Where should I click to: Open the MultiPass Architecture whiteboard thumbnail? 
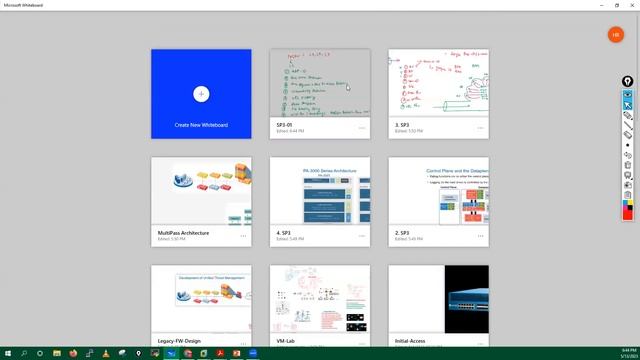click(201, 191)
